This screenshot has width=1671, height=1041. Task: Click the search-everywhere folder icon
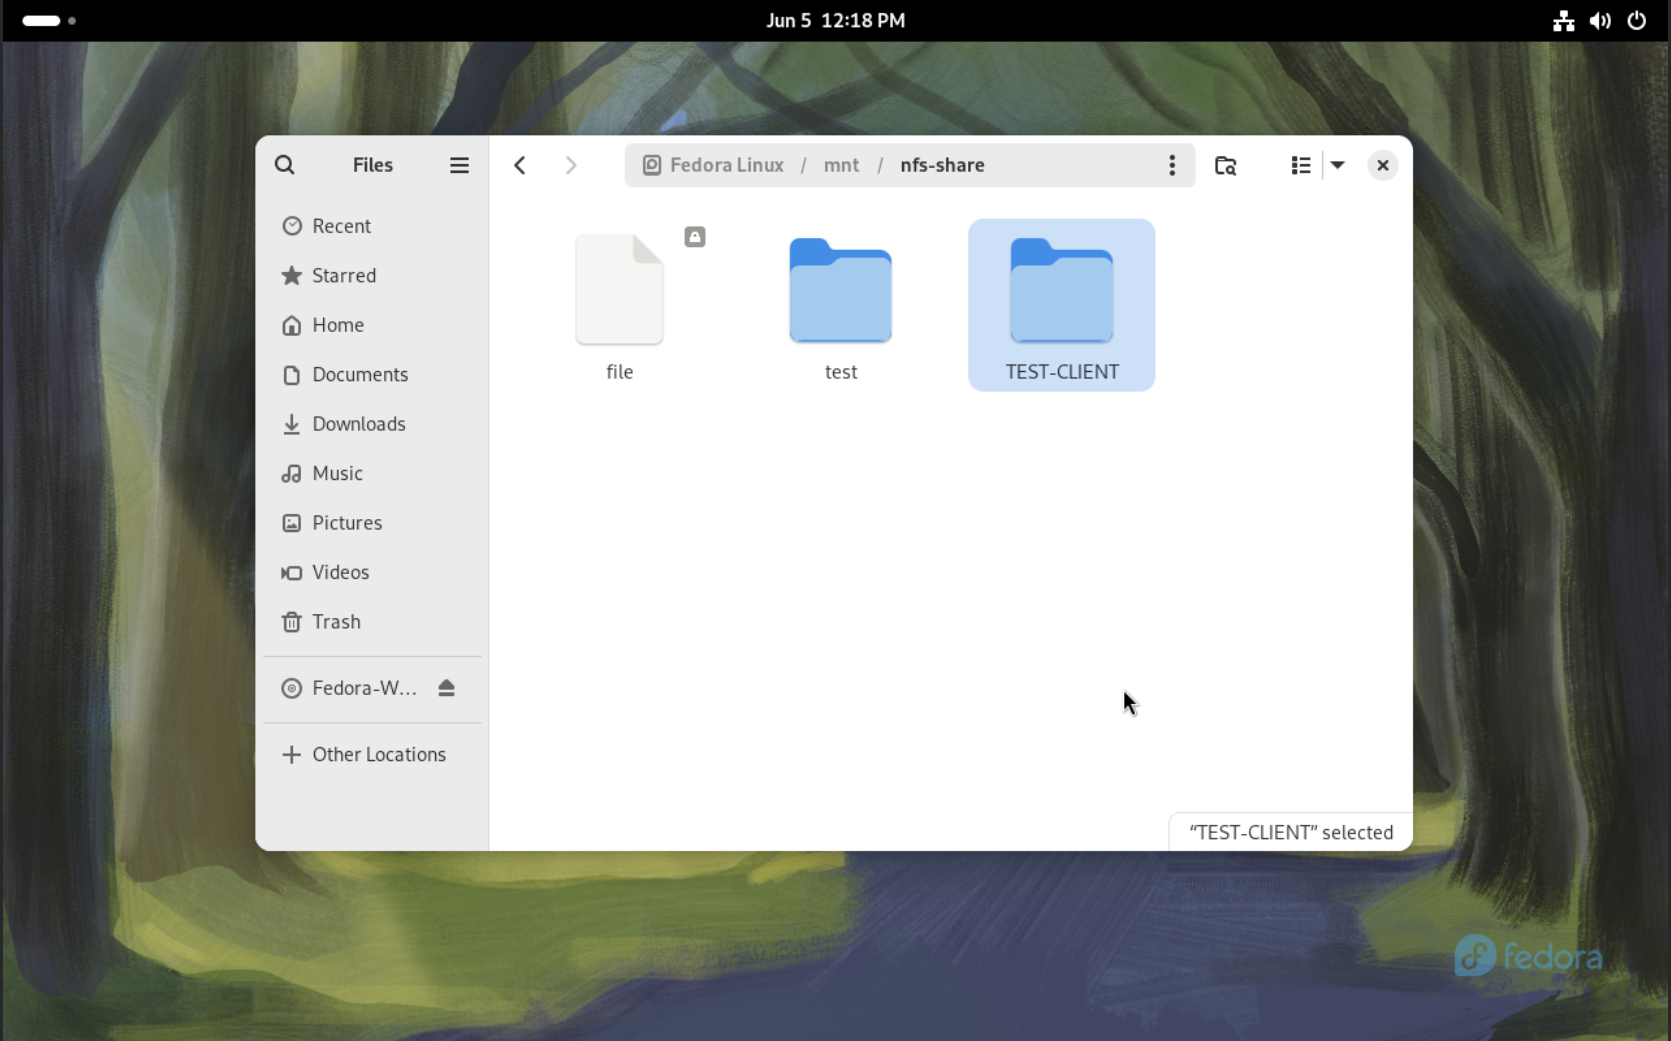(x=1225, y=165)
